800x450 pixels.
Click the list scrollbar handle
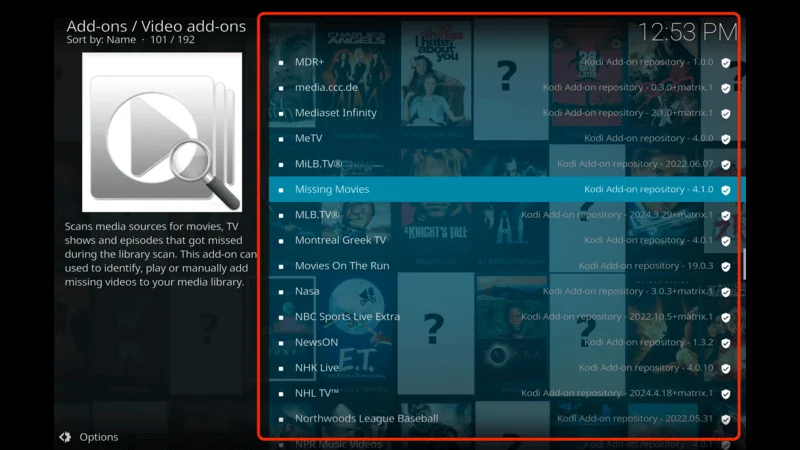click(x=744, y=264)
